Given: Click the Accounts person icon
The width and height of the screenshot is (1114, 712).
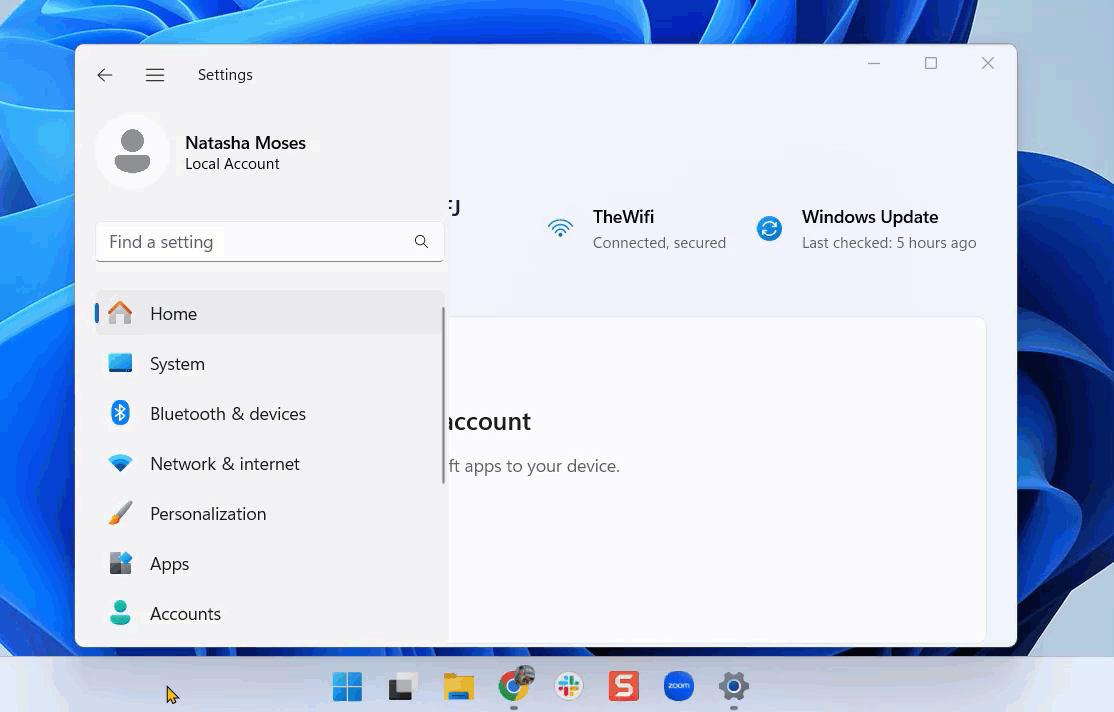Looking at the screenshot, I should 120,613.
